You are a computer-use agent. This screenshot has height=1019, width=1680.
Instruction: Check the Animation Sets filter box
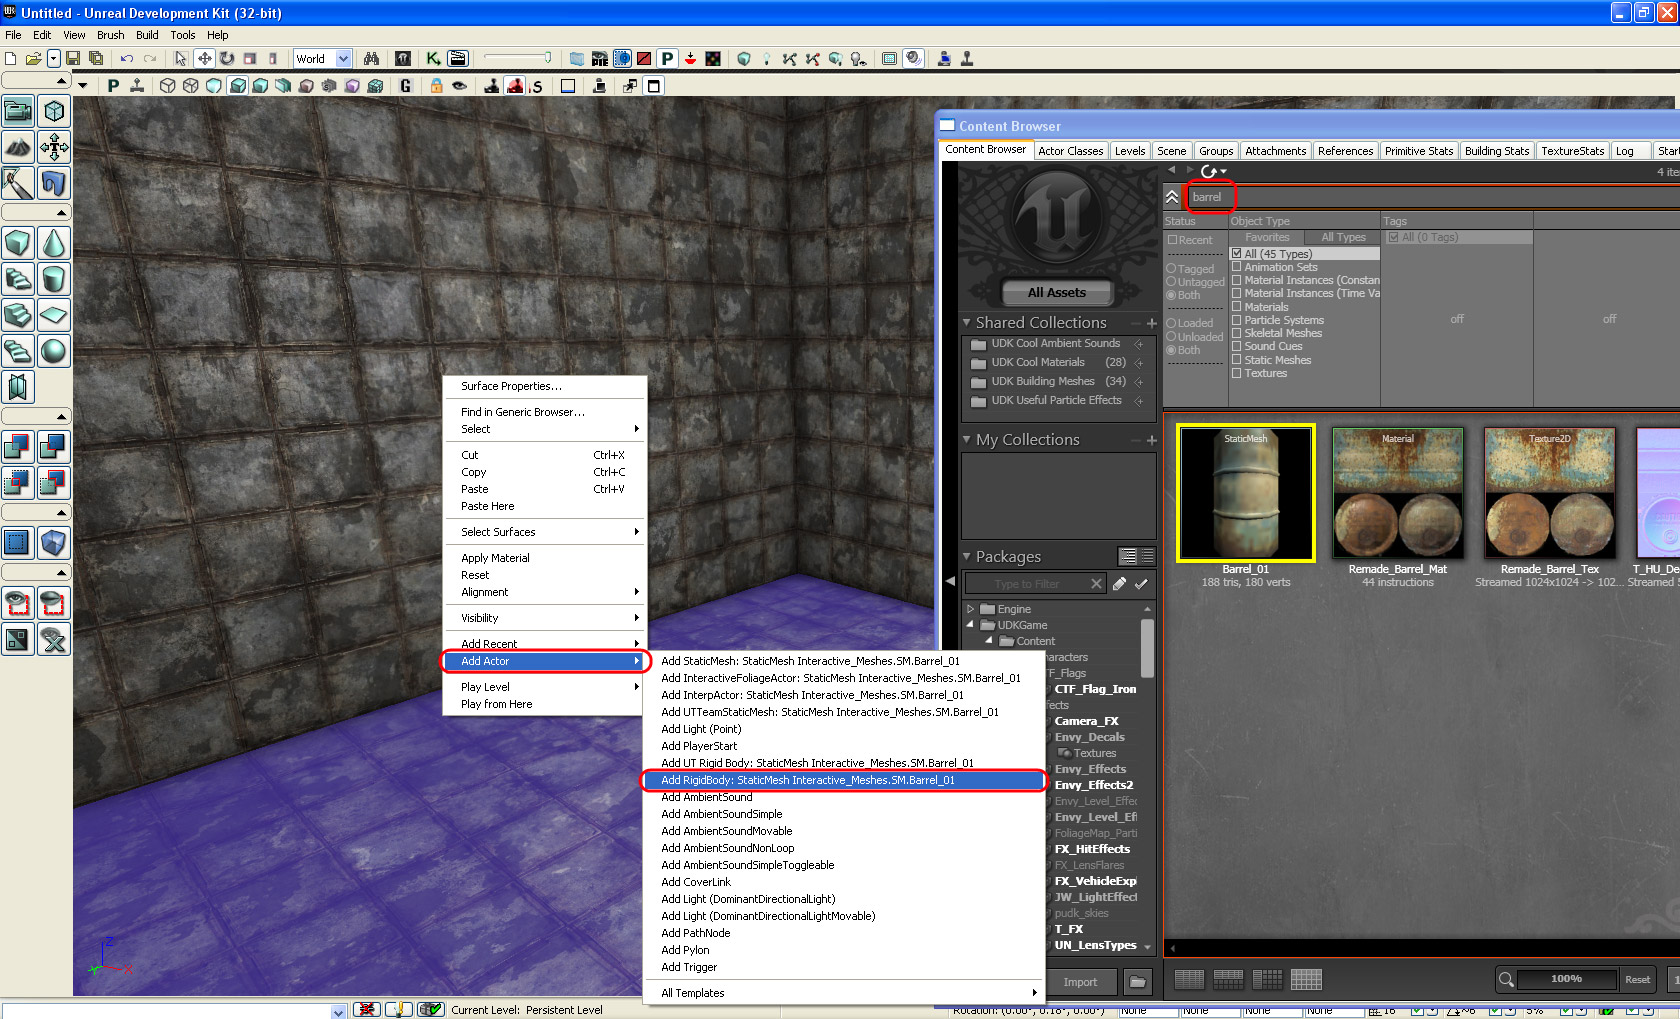tap(1237, 267)
